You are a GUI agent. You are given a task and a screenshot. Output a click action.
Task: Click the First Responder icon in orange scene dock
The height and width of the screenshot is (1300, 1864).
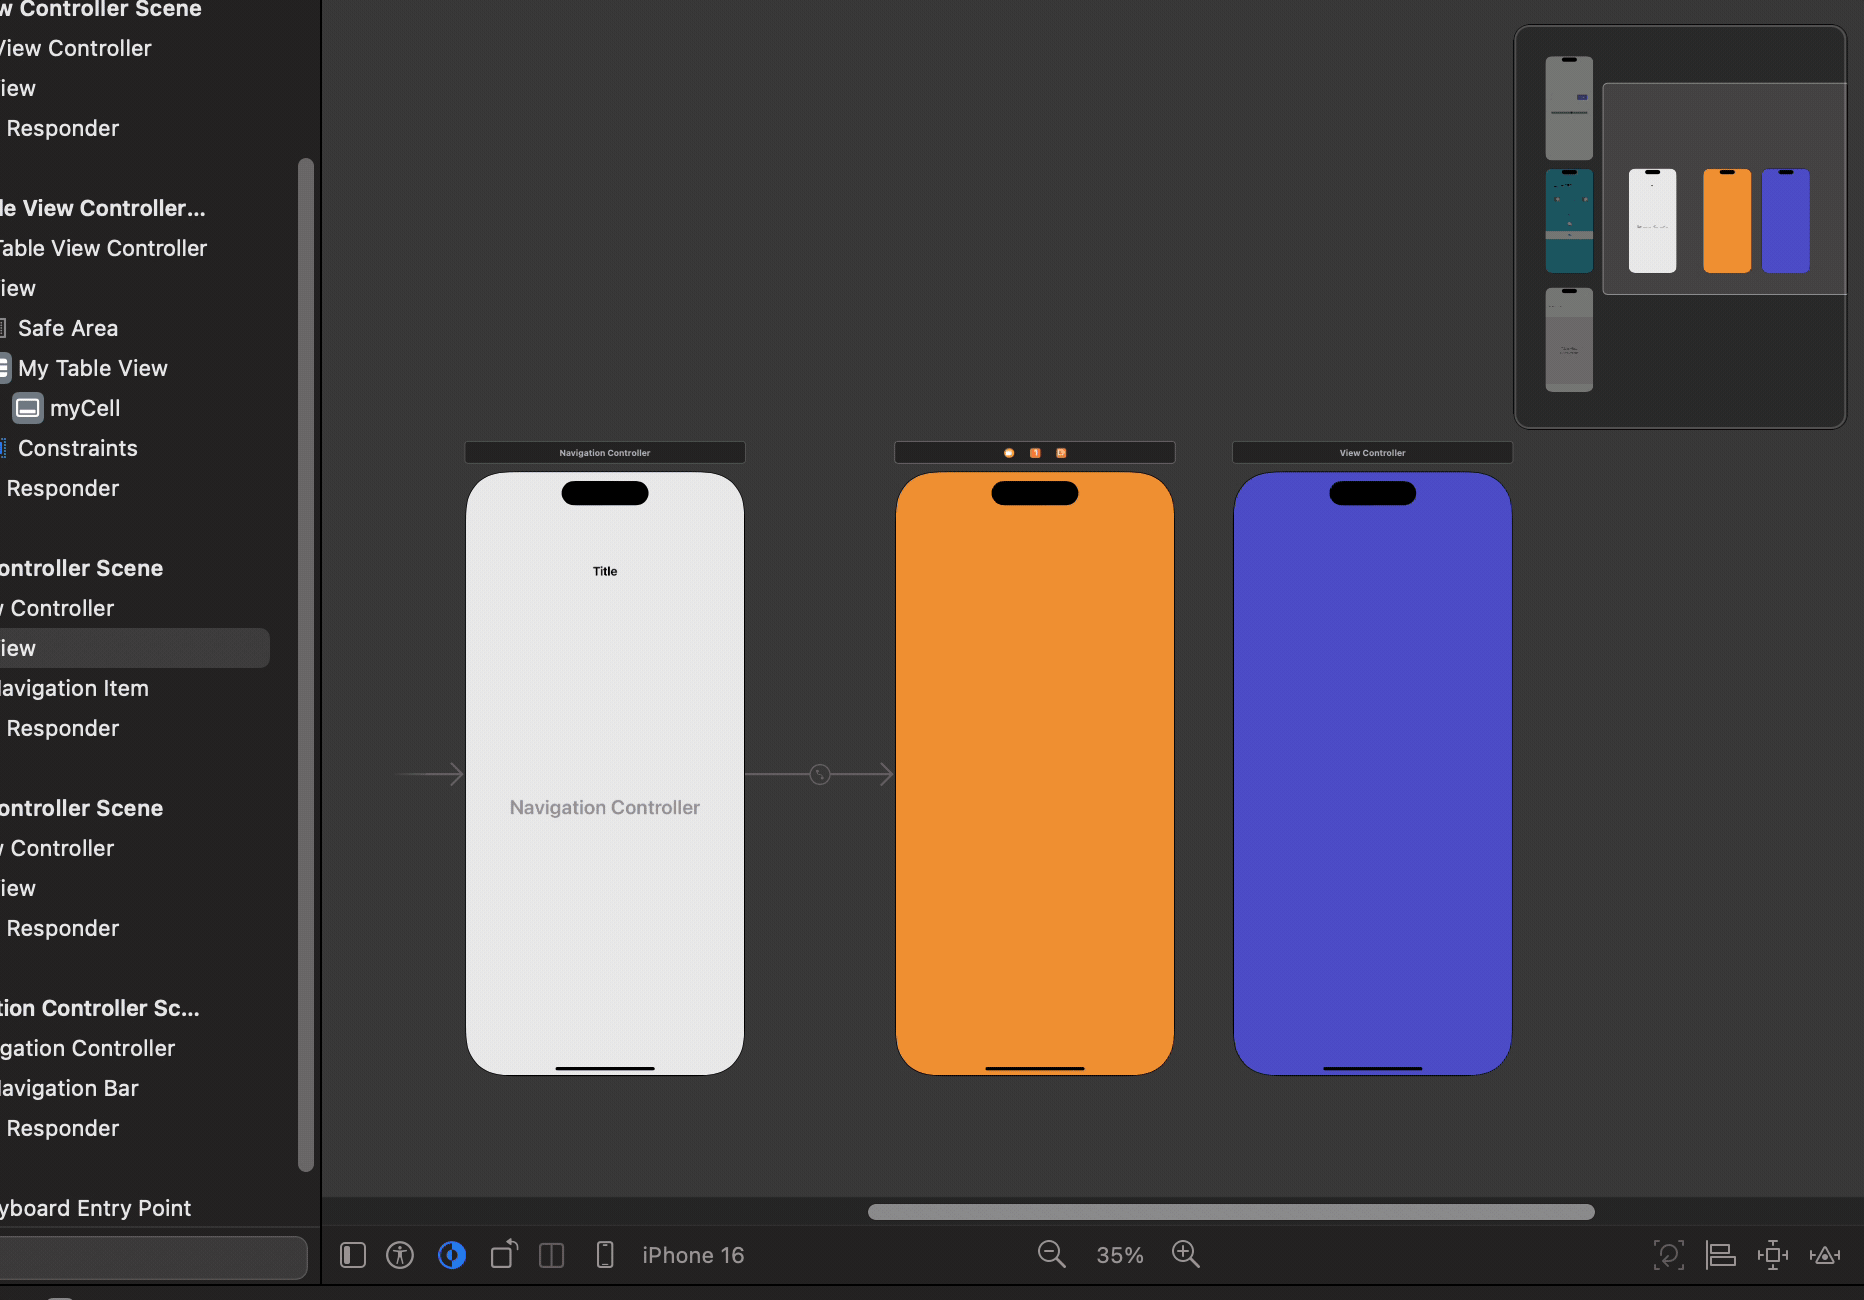[1035, 453]
